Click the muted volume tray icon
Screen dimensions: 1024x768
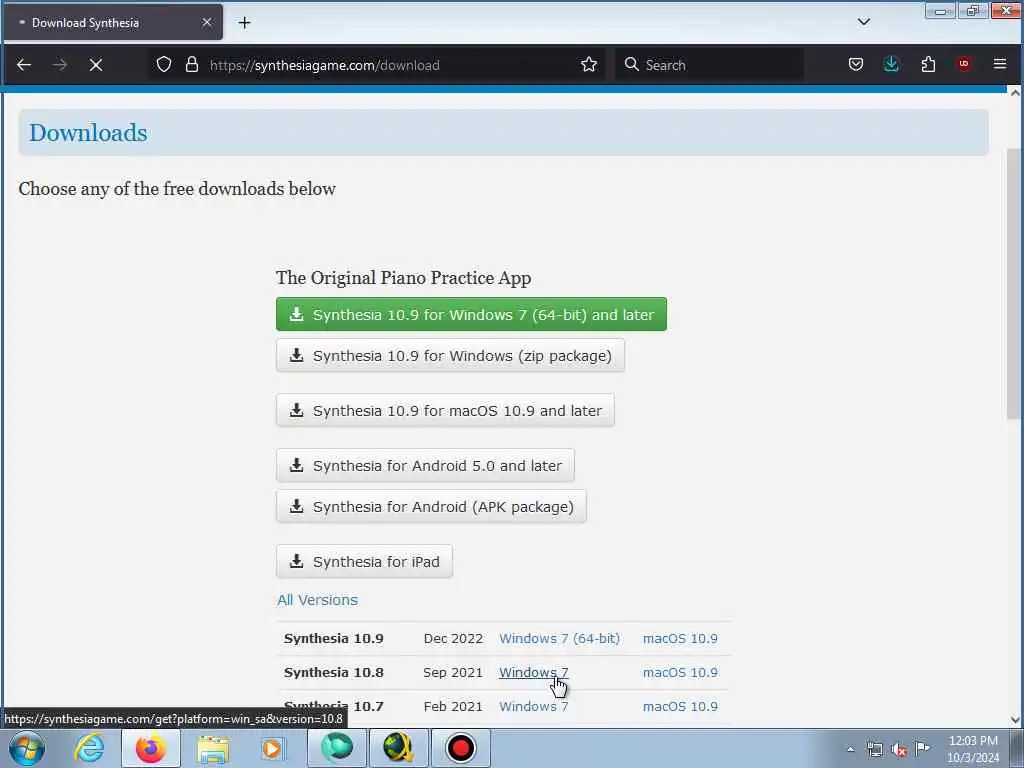click(x=899, y=750)
